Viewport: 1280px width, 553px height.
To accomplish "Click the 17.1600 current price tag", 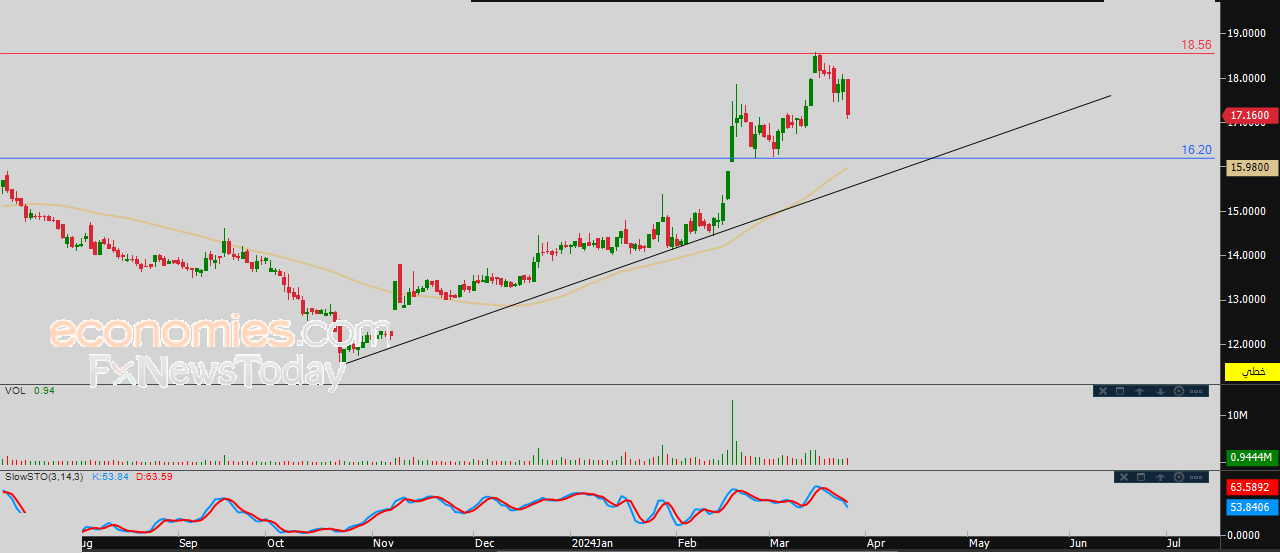I will tap(1248, 115).
